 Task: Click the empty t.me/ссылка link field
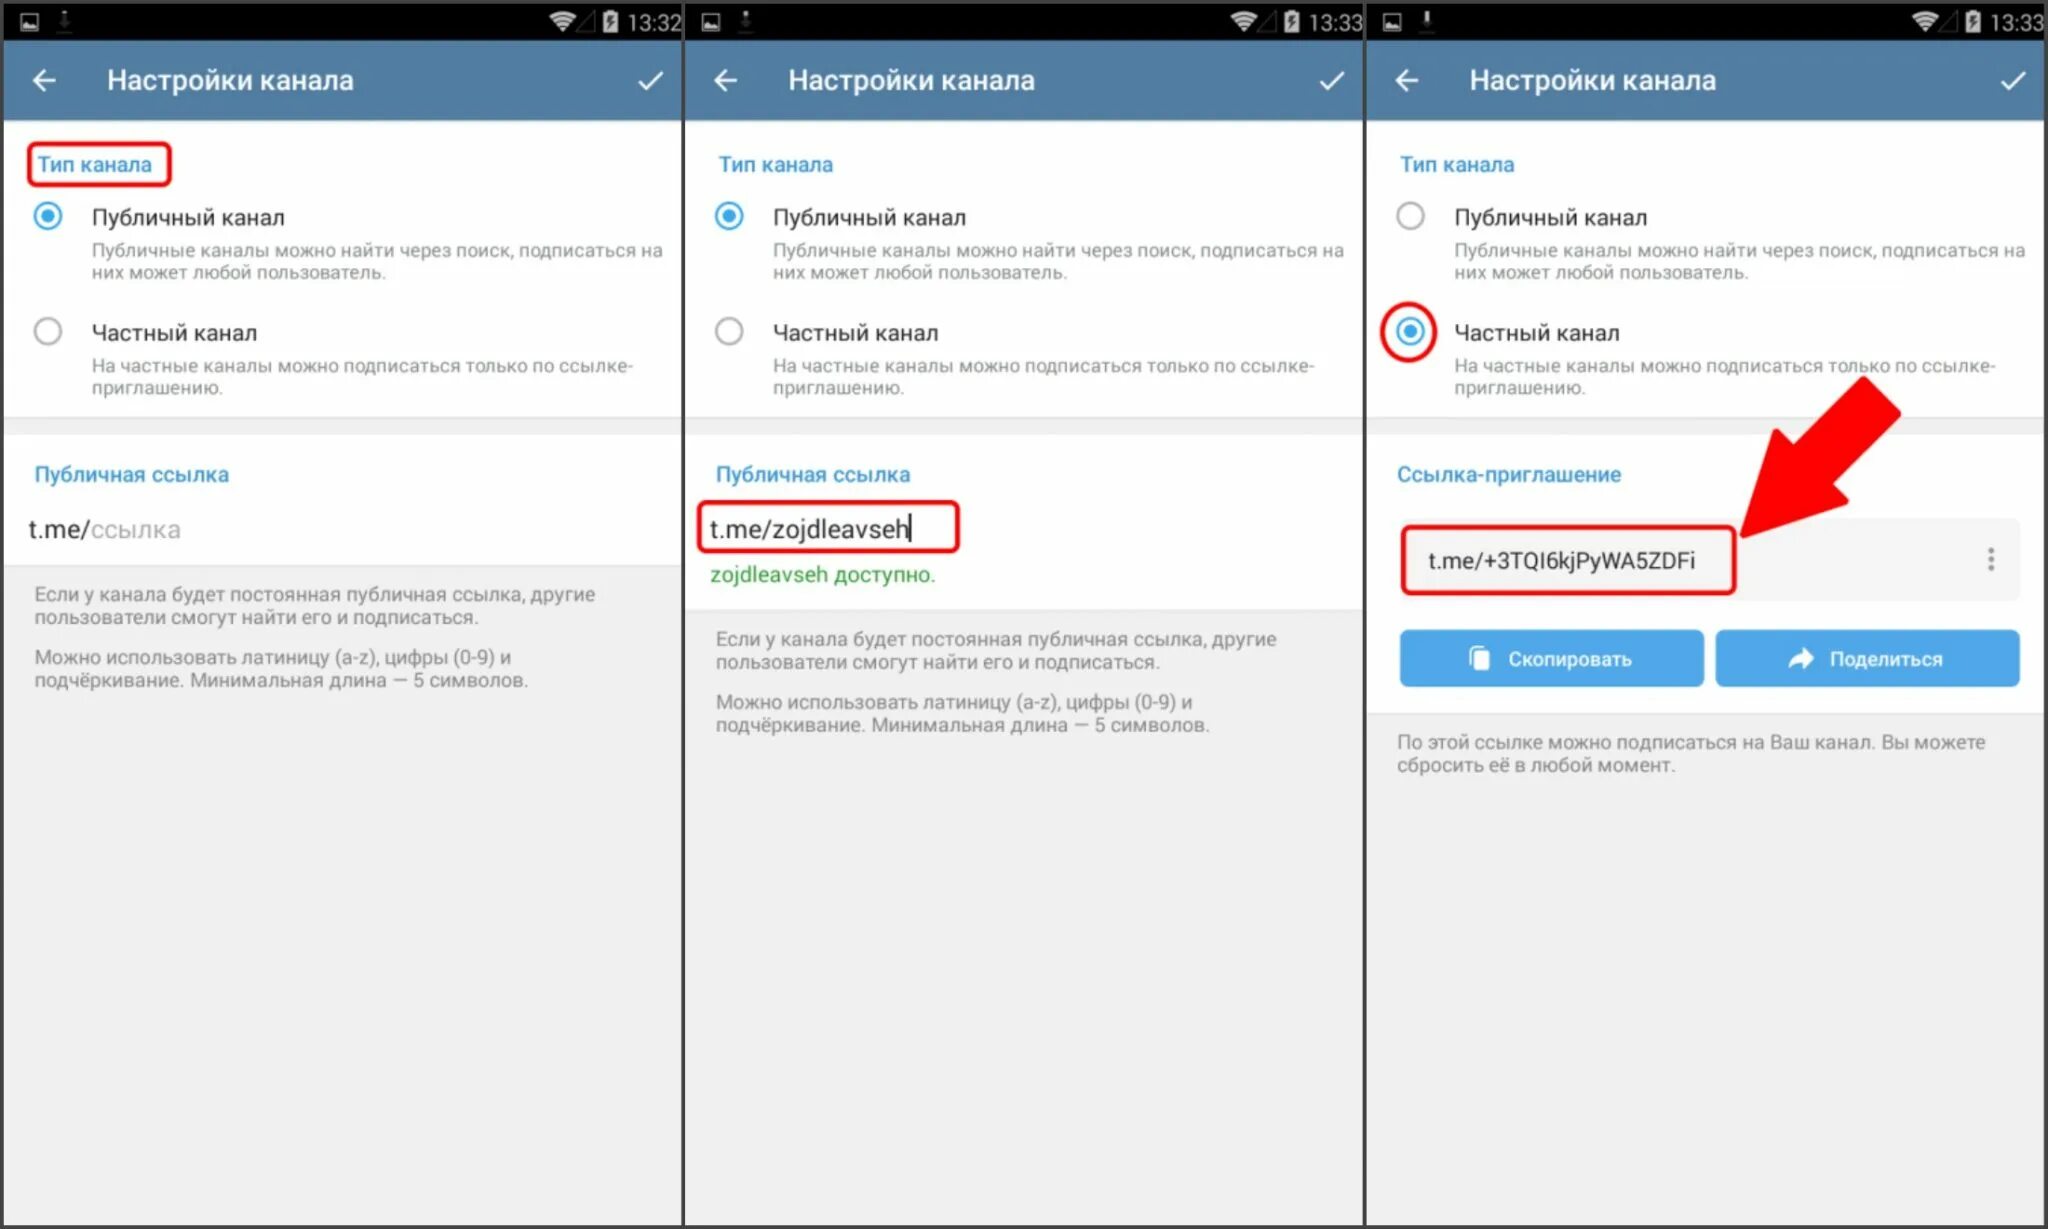(342, 529)
